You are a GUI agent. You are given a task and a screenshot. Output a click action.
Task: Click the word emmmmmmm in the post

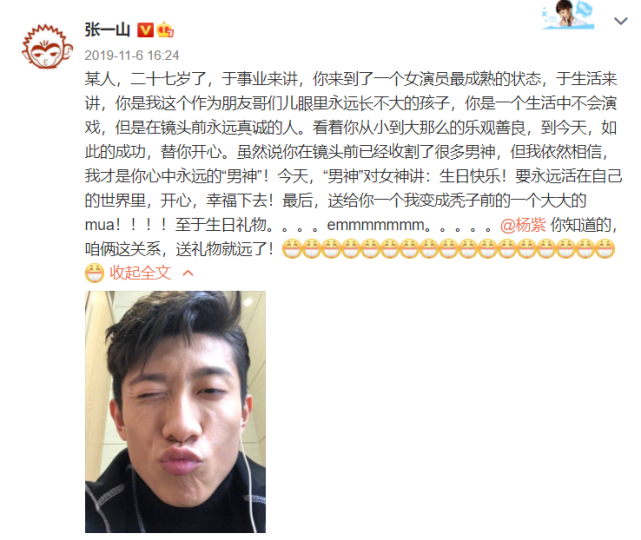pos(376,225)
